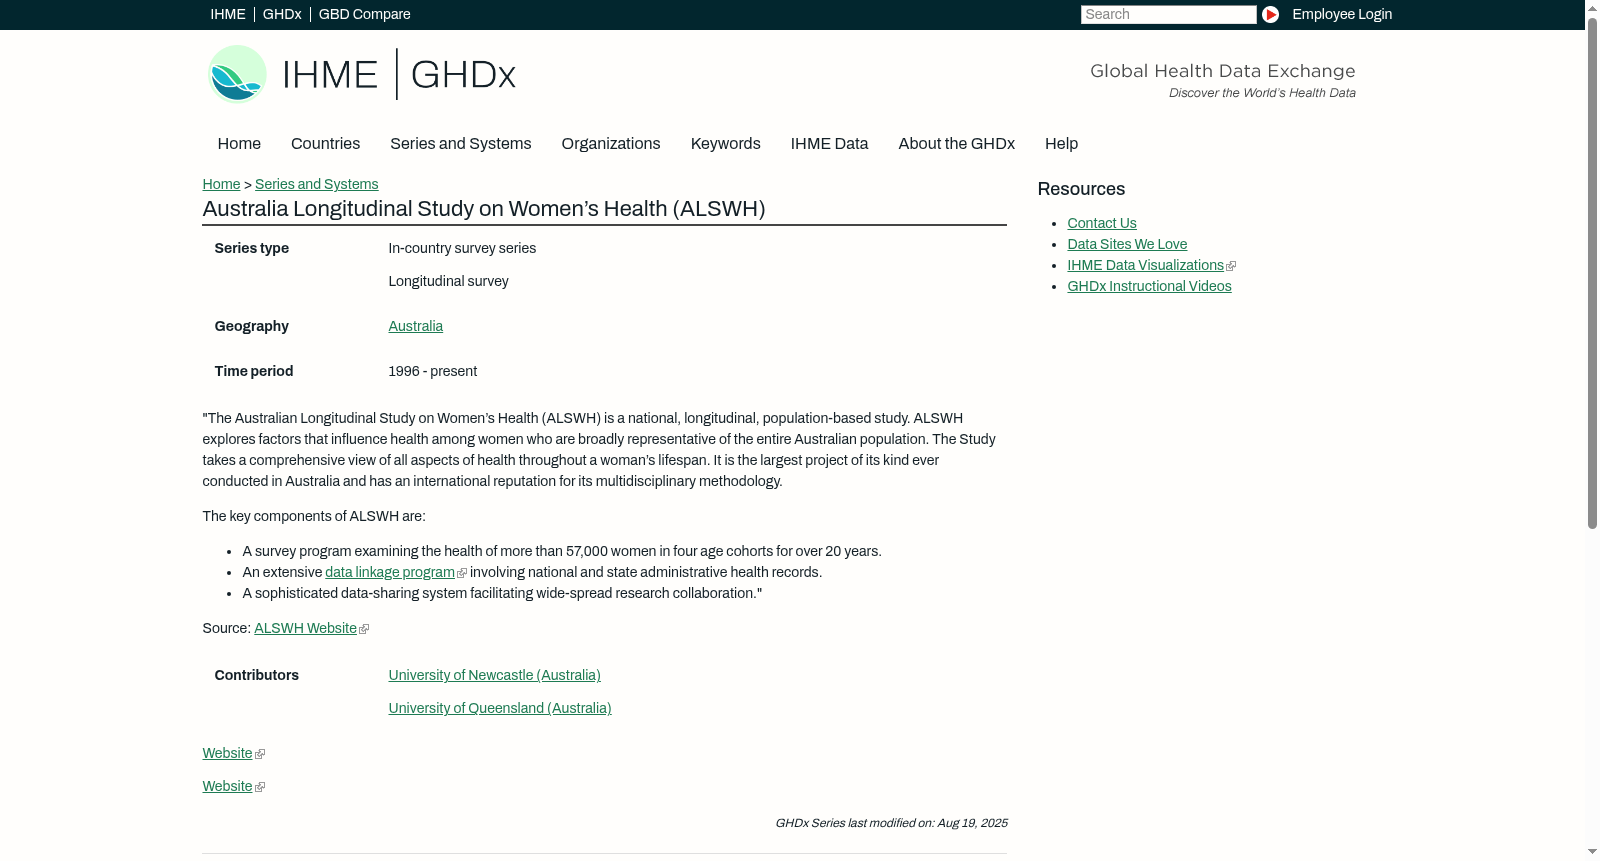Click the 'Time period' label
Viewport: 1600px width, 861px height.
[x=253, y=371]
